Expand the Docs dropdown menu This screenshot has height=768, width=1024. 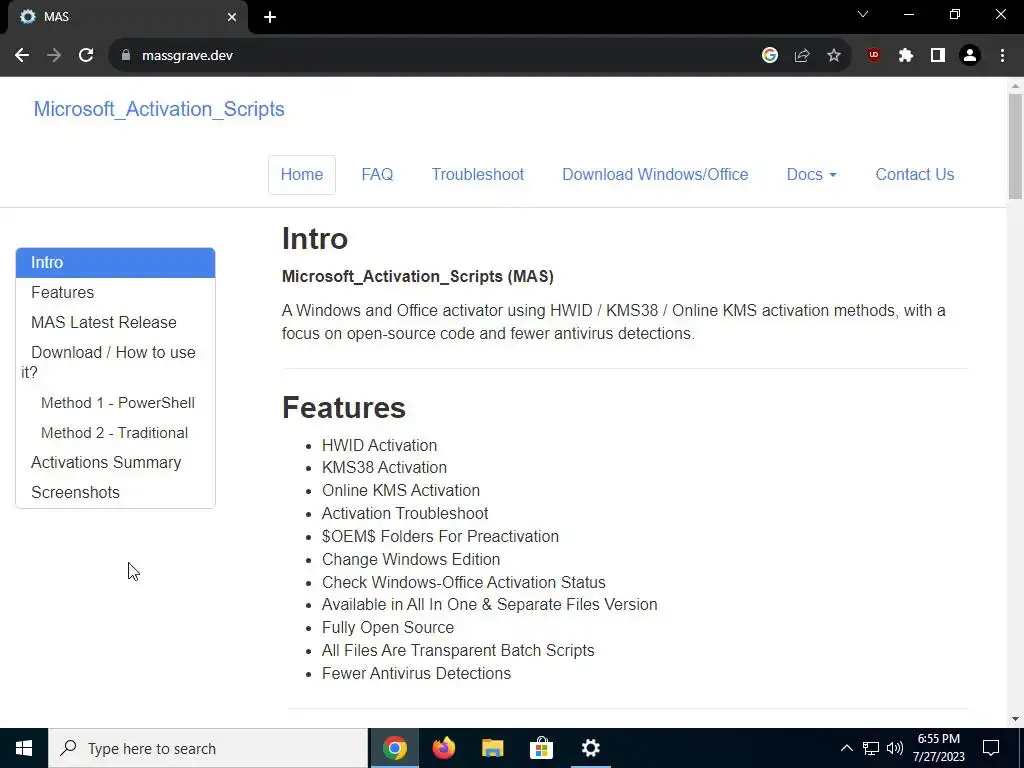point(811,174)
